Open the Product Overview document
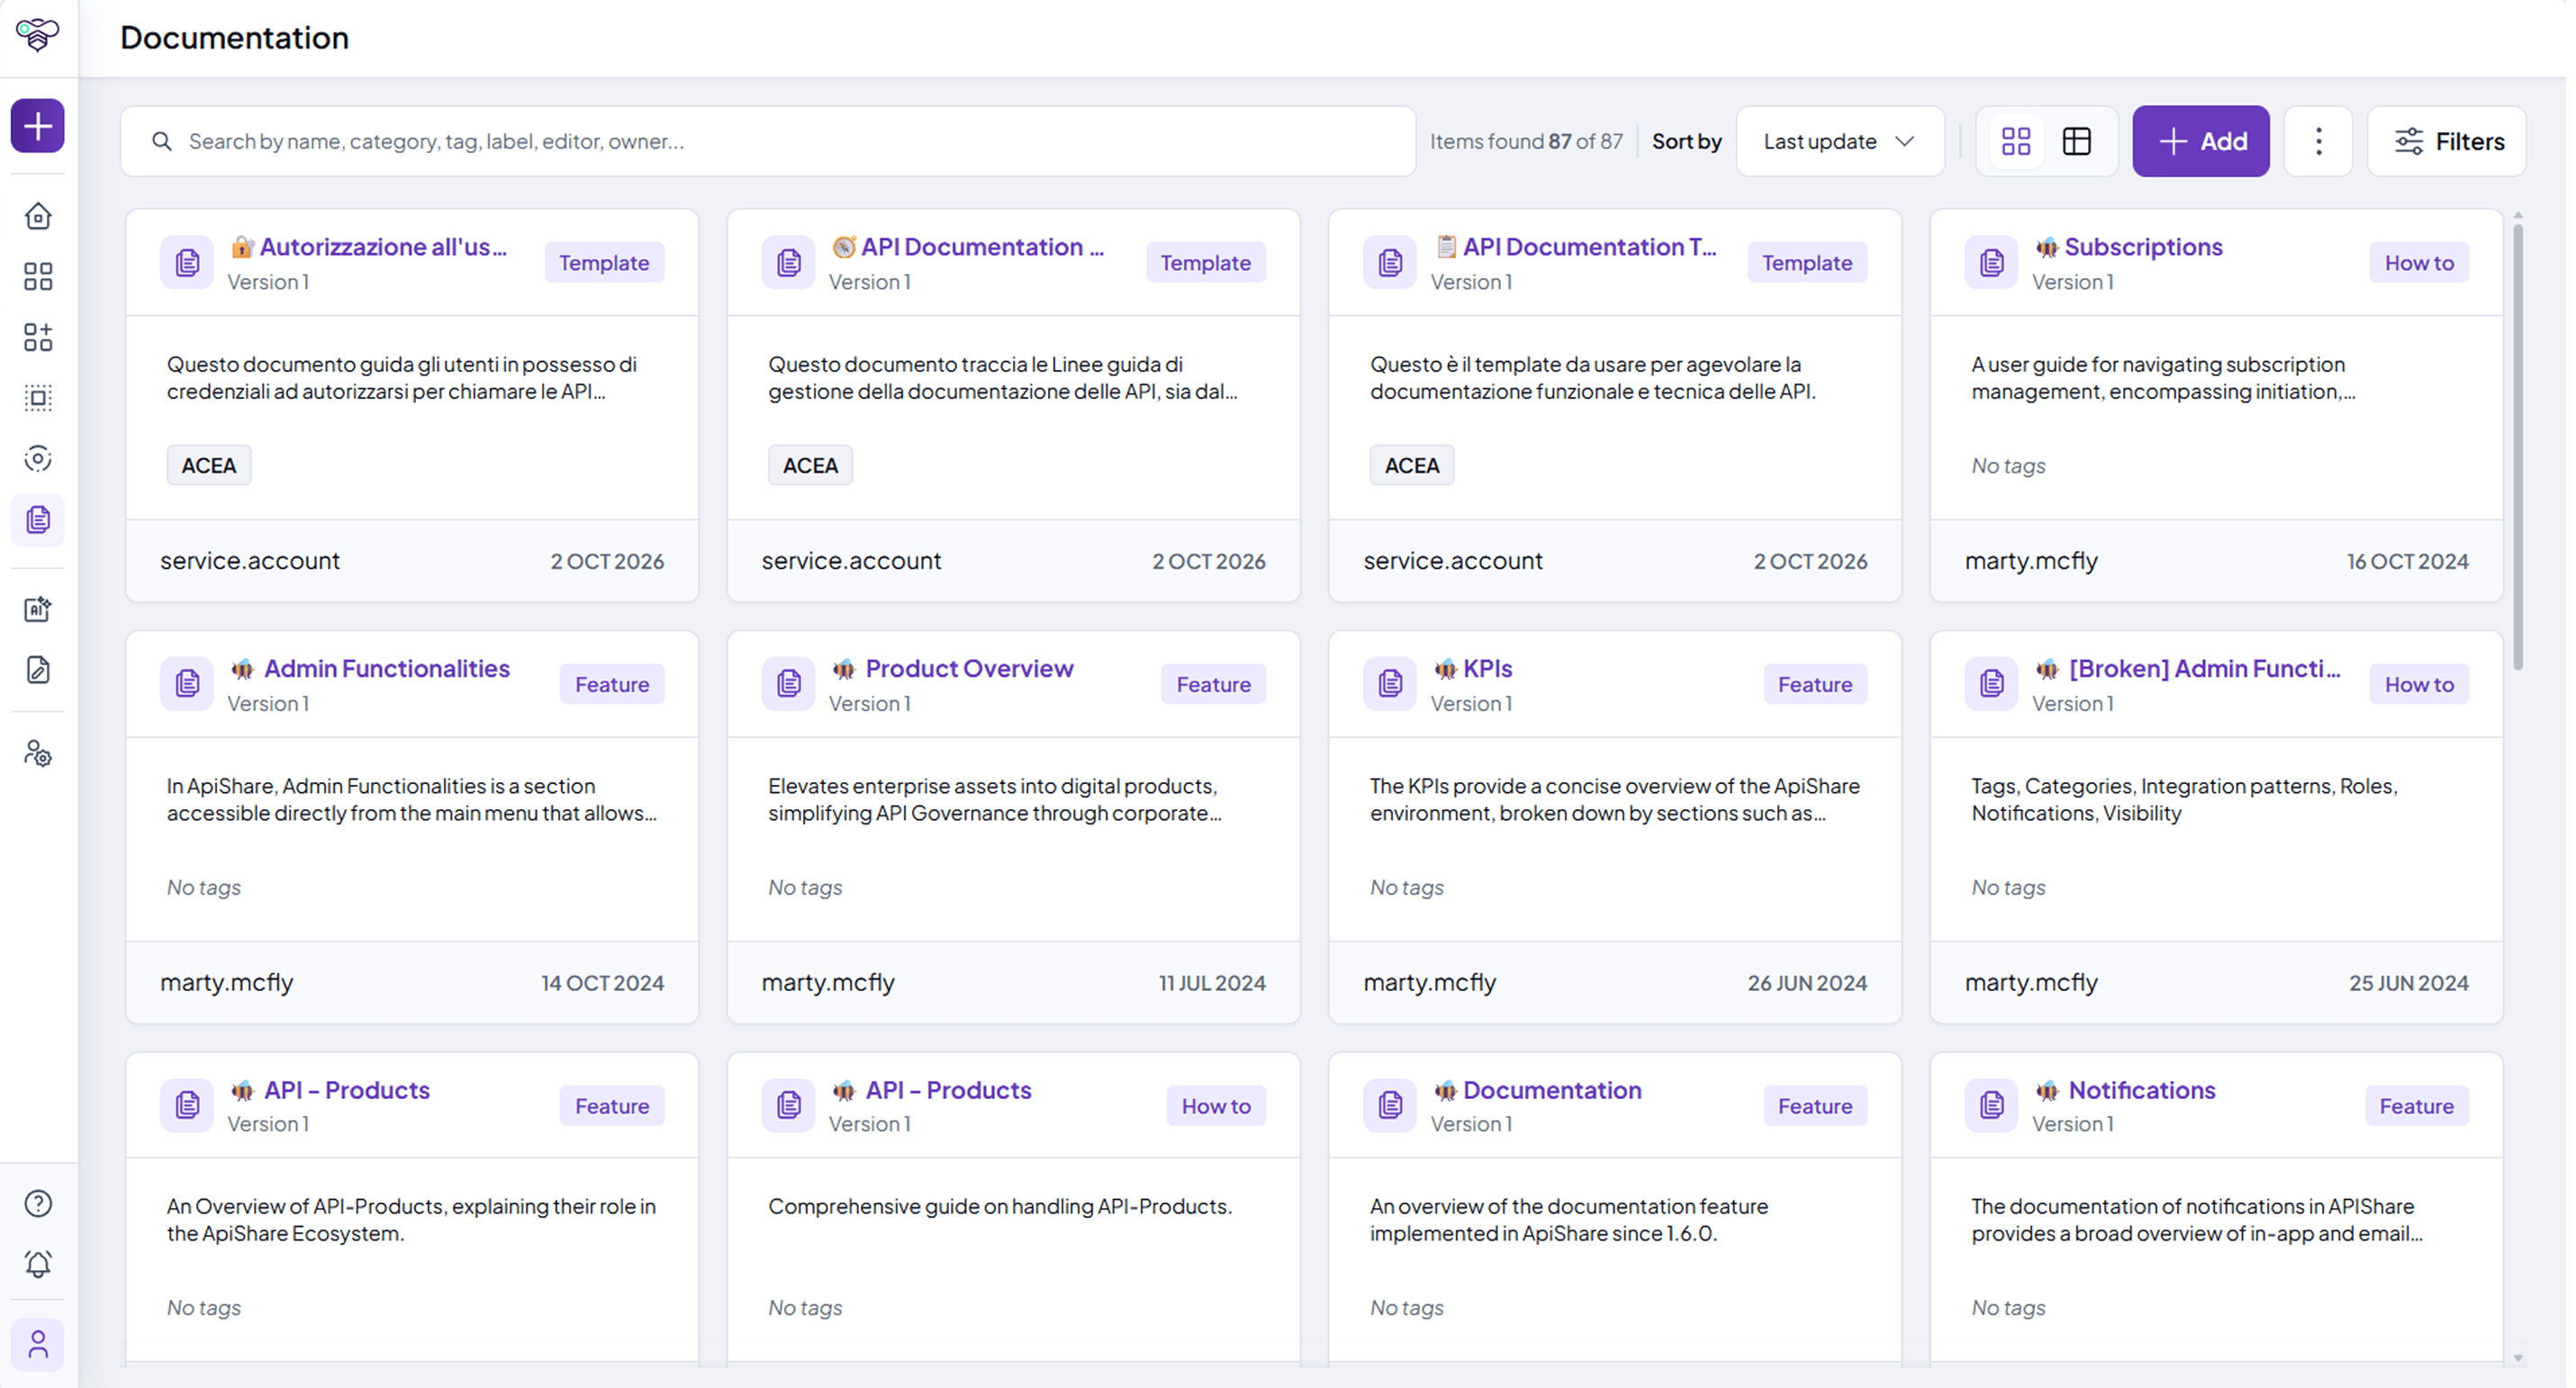2576x1388 pixels. 969,668
